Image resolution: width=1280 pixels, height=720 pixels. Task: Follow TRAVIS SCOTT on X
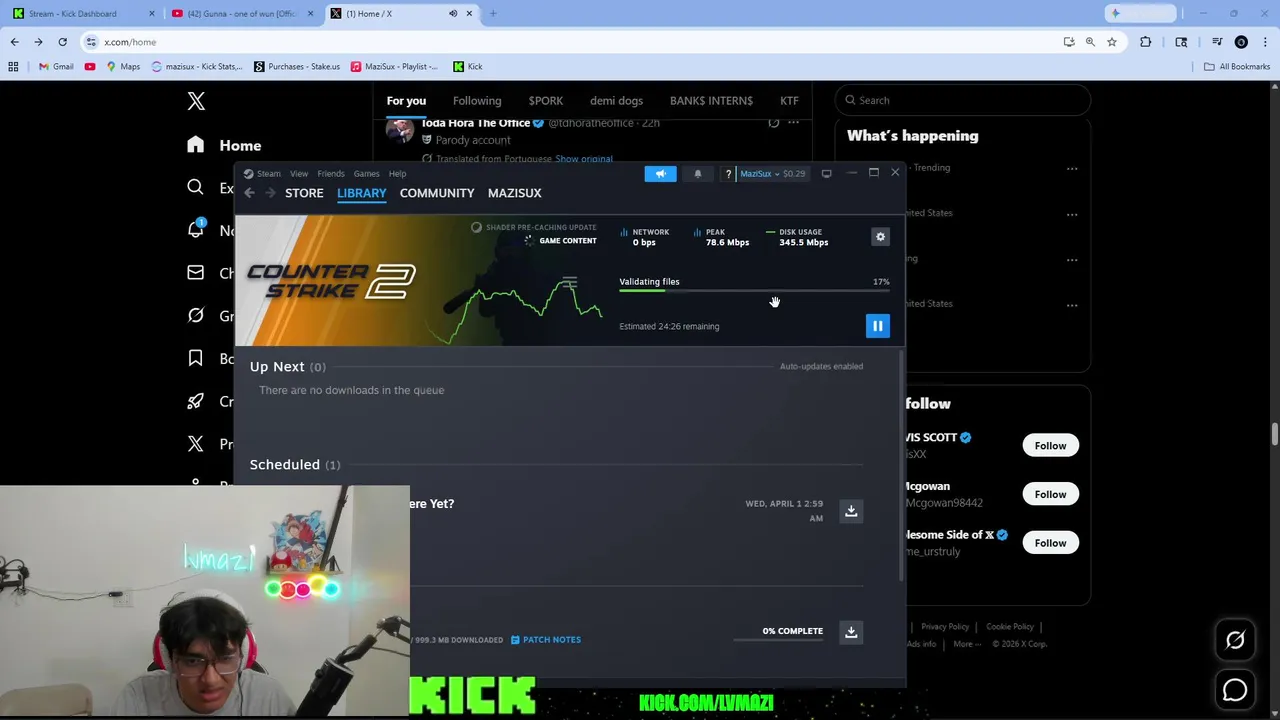(1050, 446)
